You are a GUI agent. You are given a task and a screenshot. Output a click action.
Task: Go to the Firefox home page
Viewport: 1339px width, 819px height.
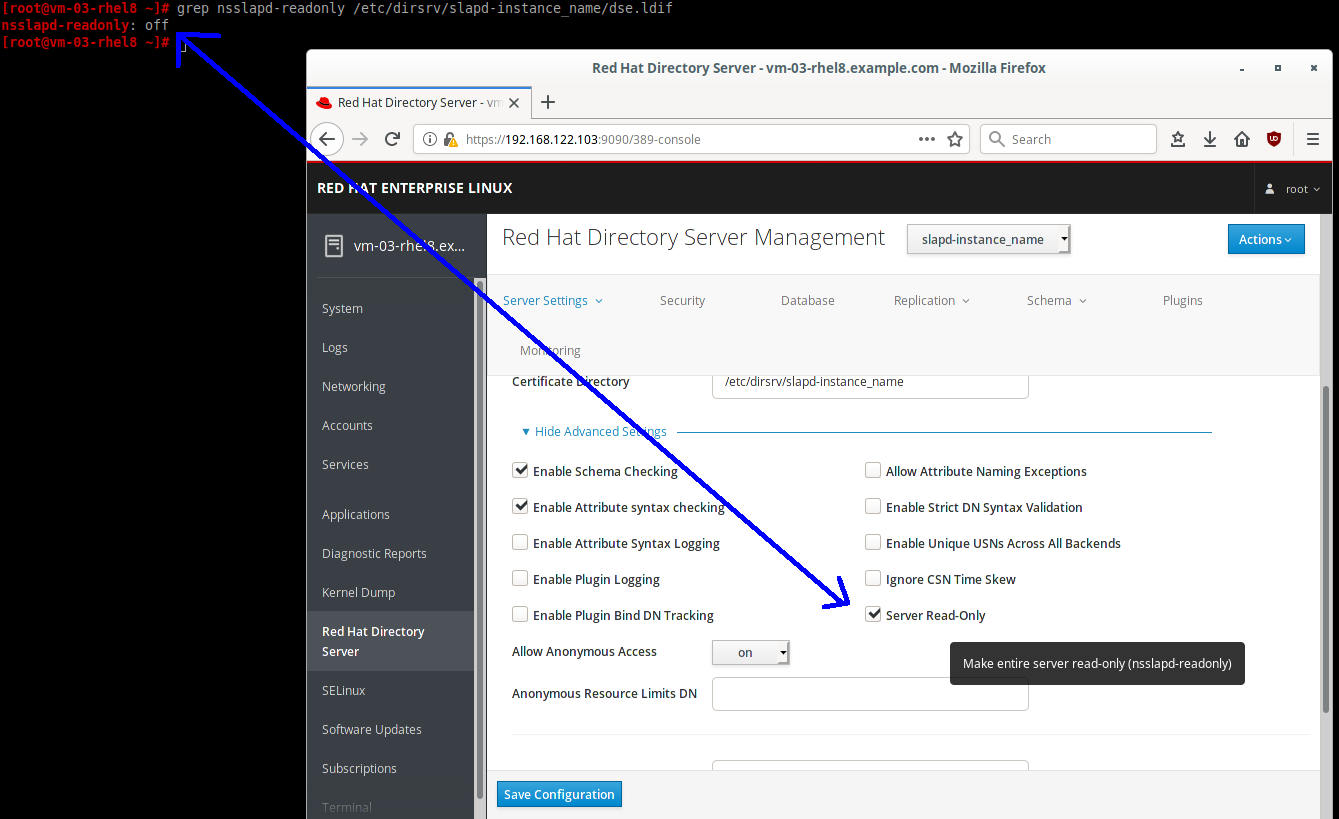point(1242,139)
